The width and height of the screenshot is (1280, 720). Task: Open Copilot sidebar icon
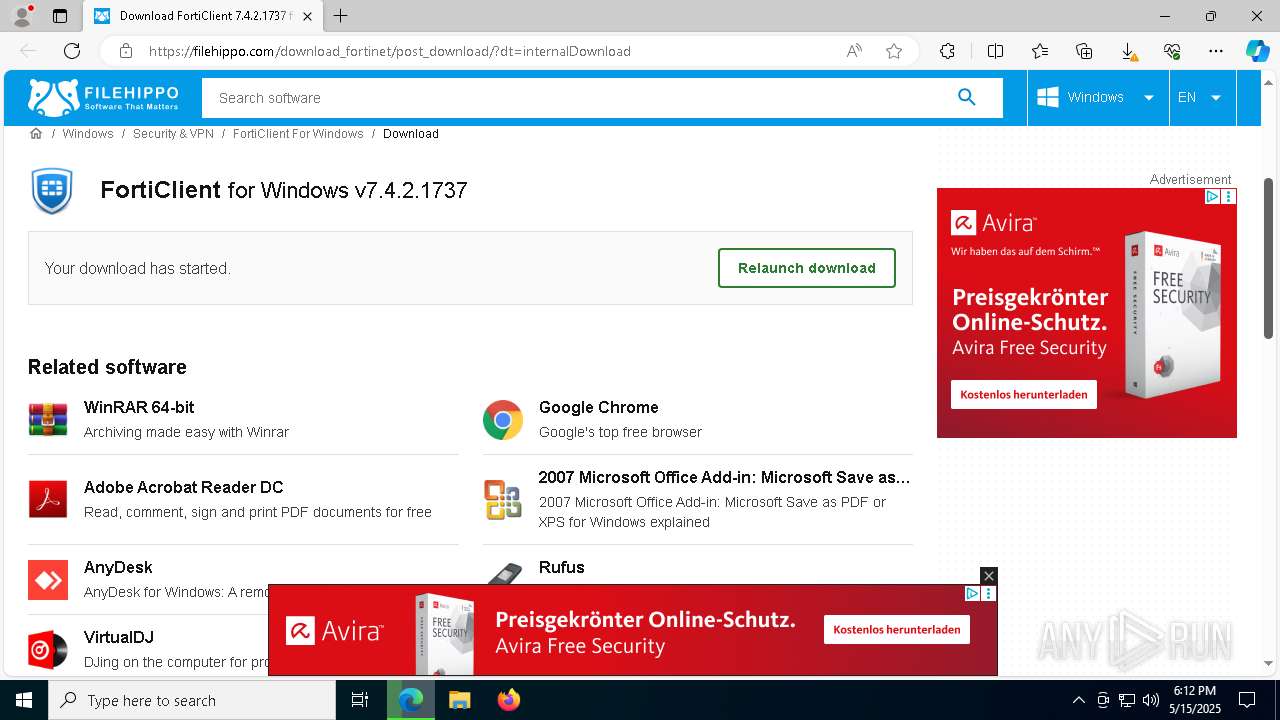(x=1257, y=51)
